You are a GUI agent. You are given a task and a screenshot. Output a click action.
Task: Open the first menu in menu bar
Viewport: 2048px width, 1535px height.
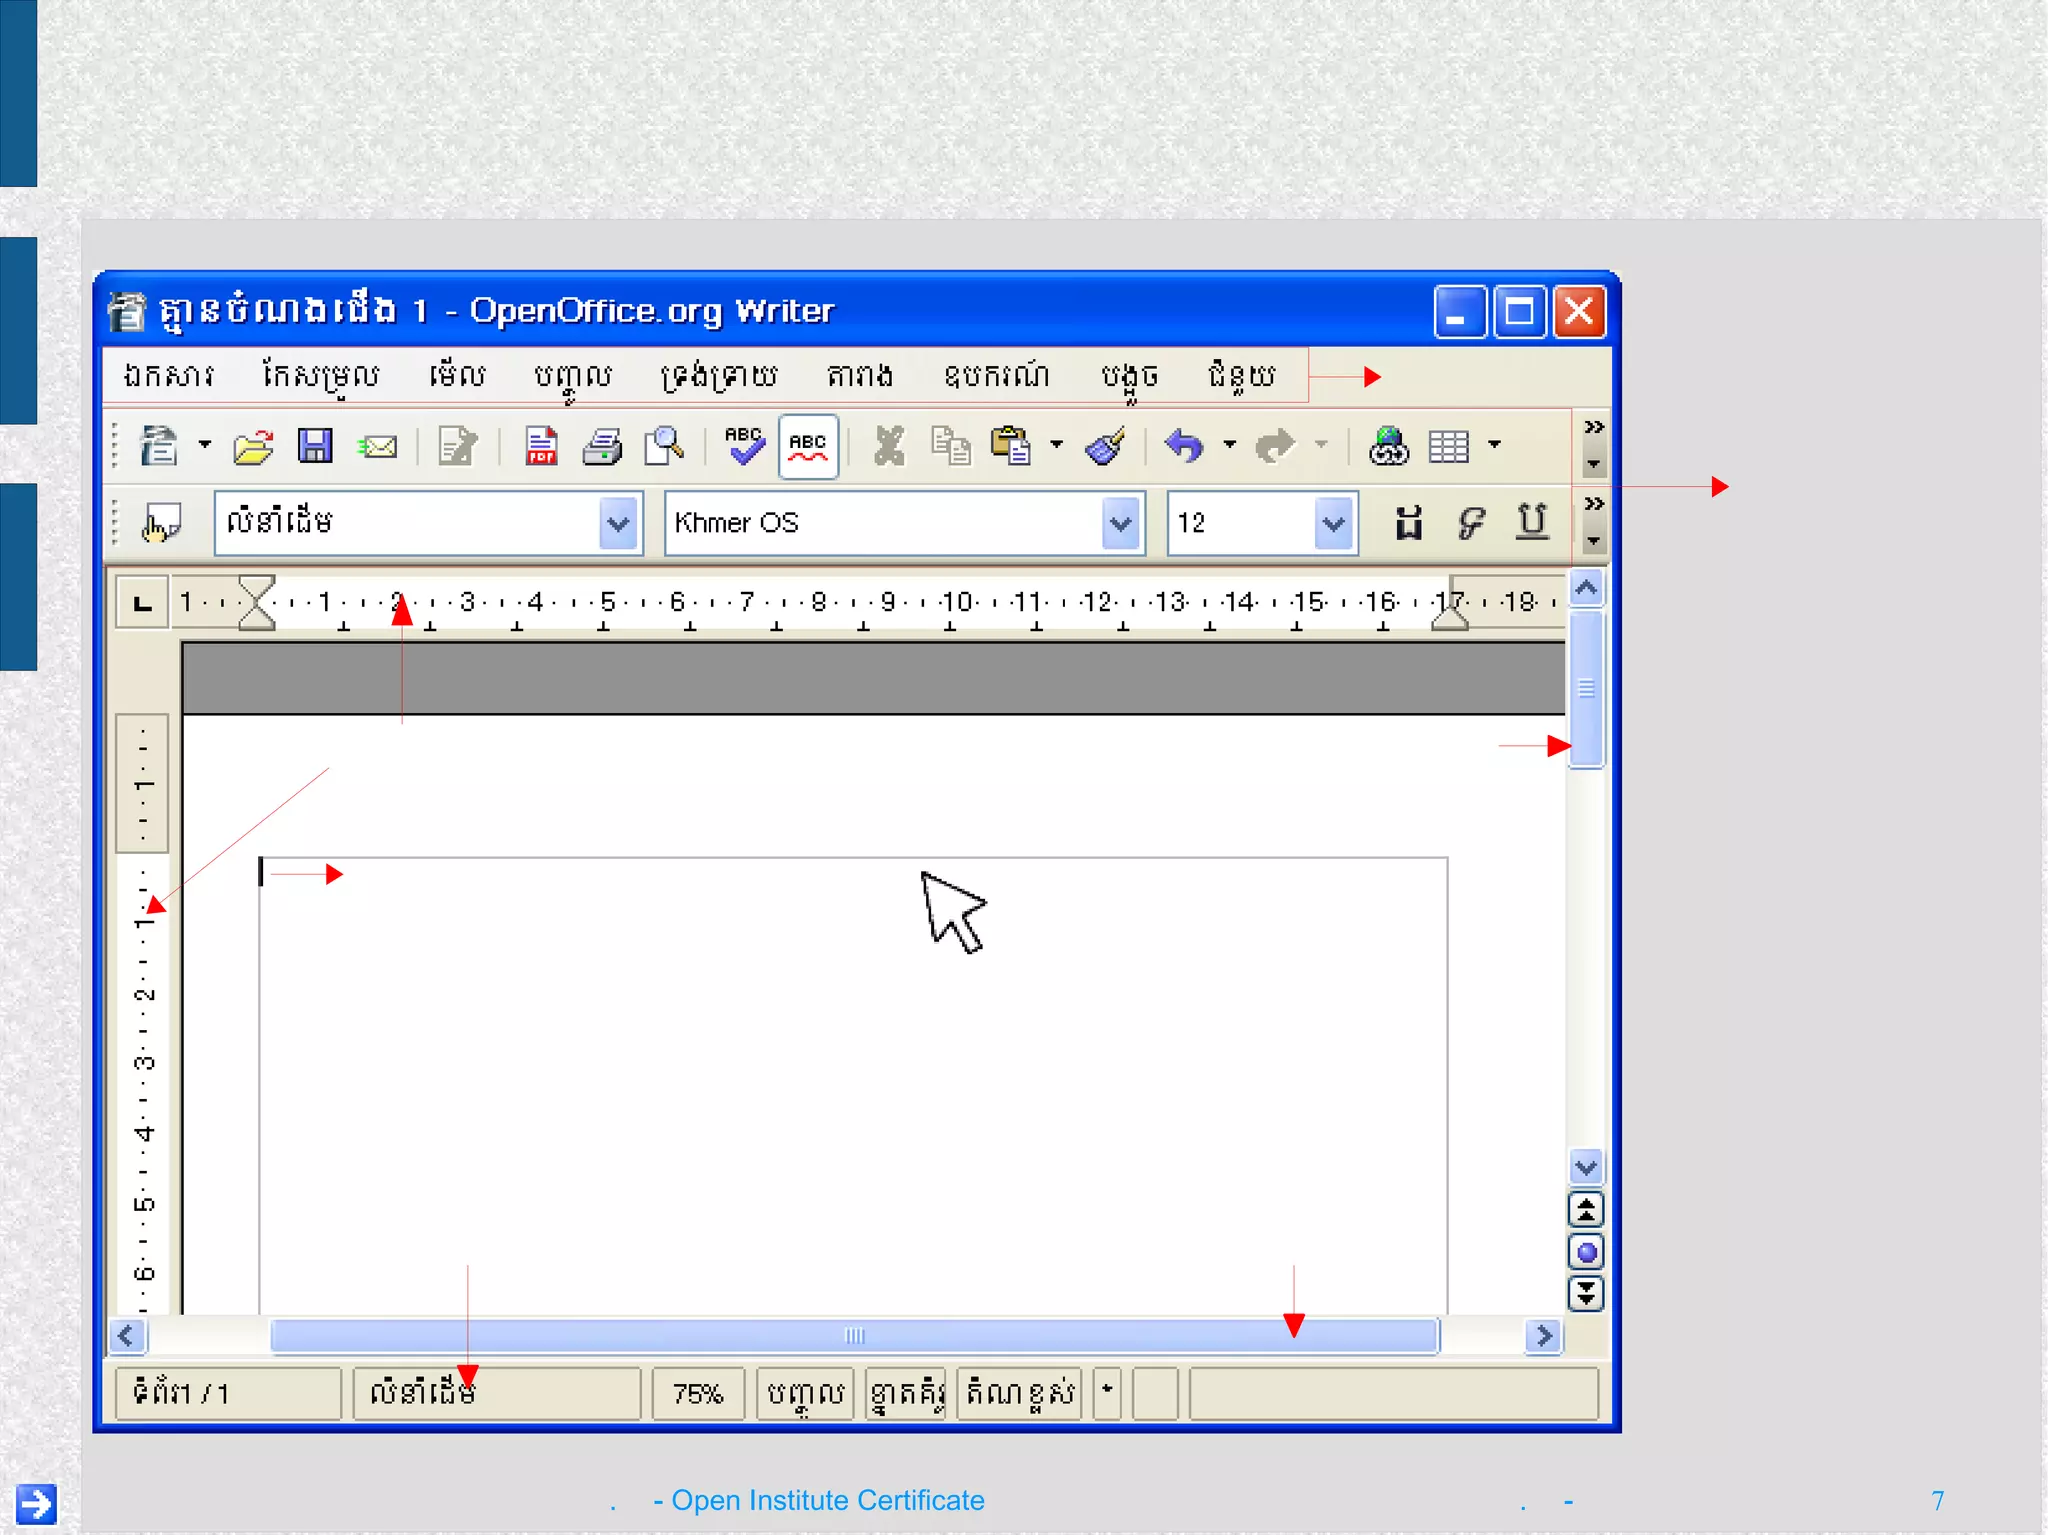click(168, 376)
